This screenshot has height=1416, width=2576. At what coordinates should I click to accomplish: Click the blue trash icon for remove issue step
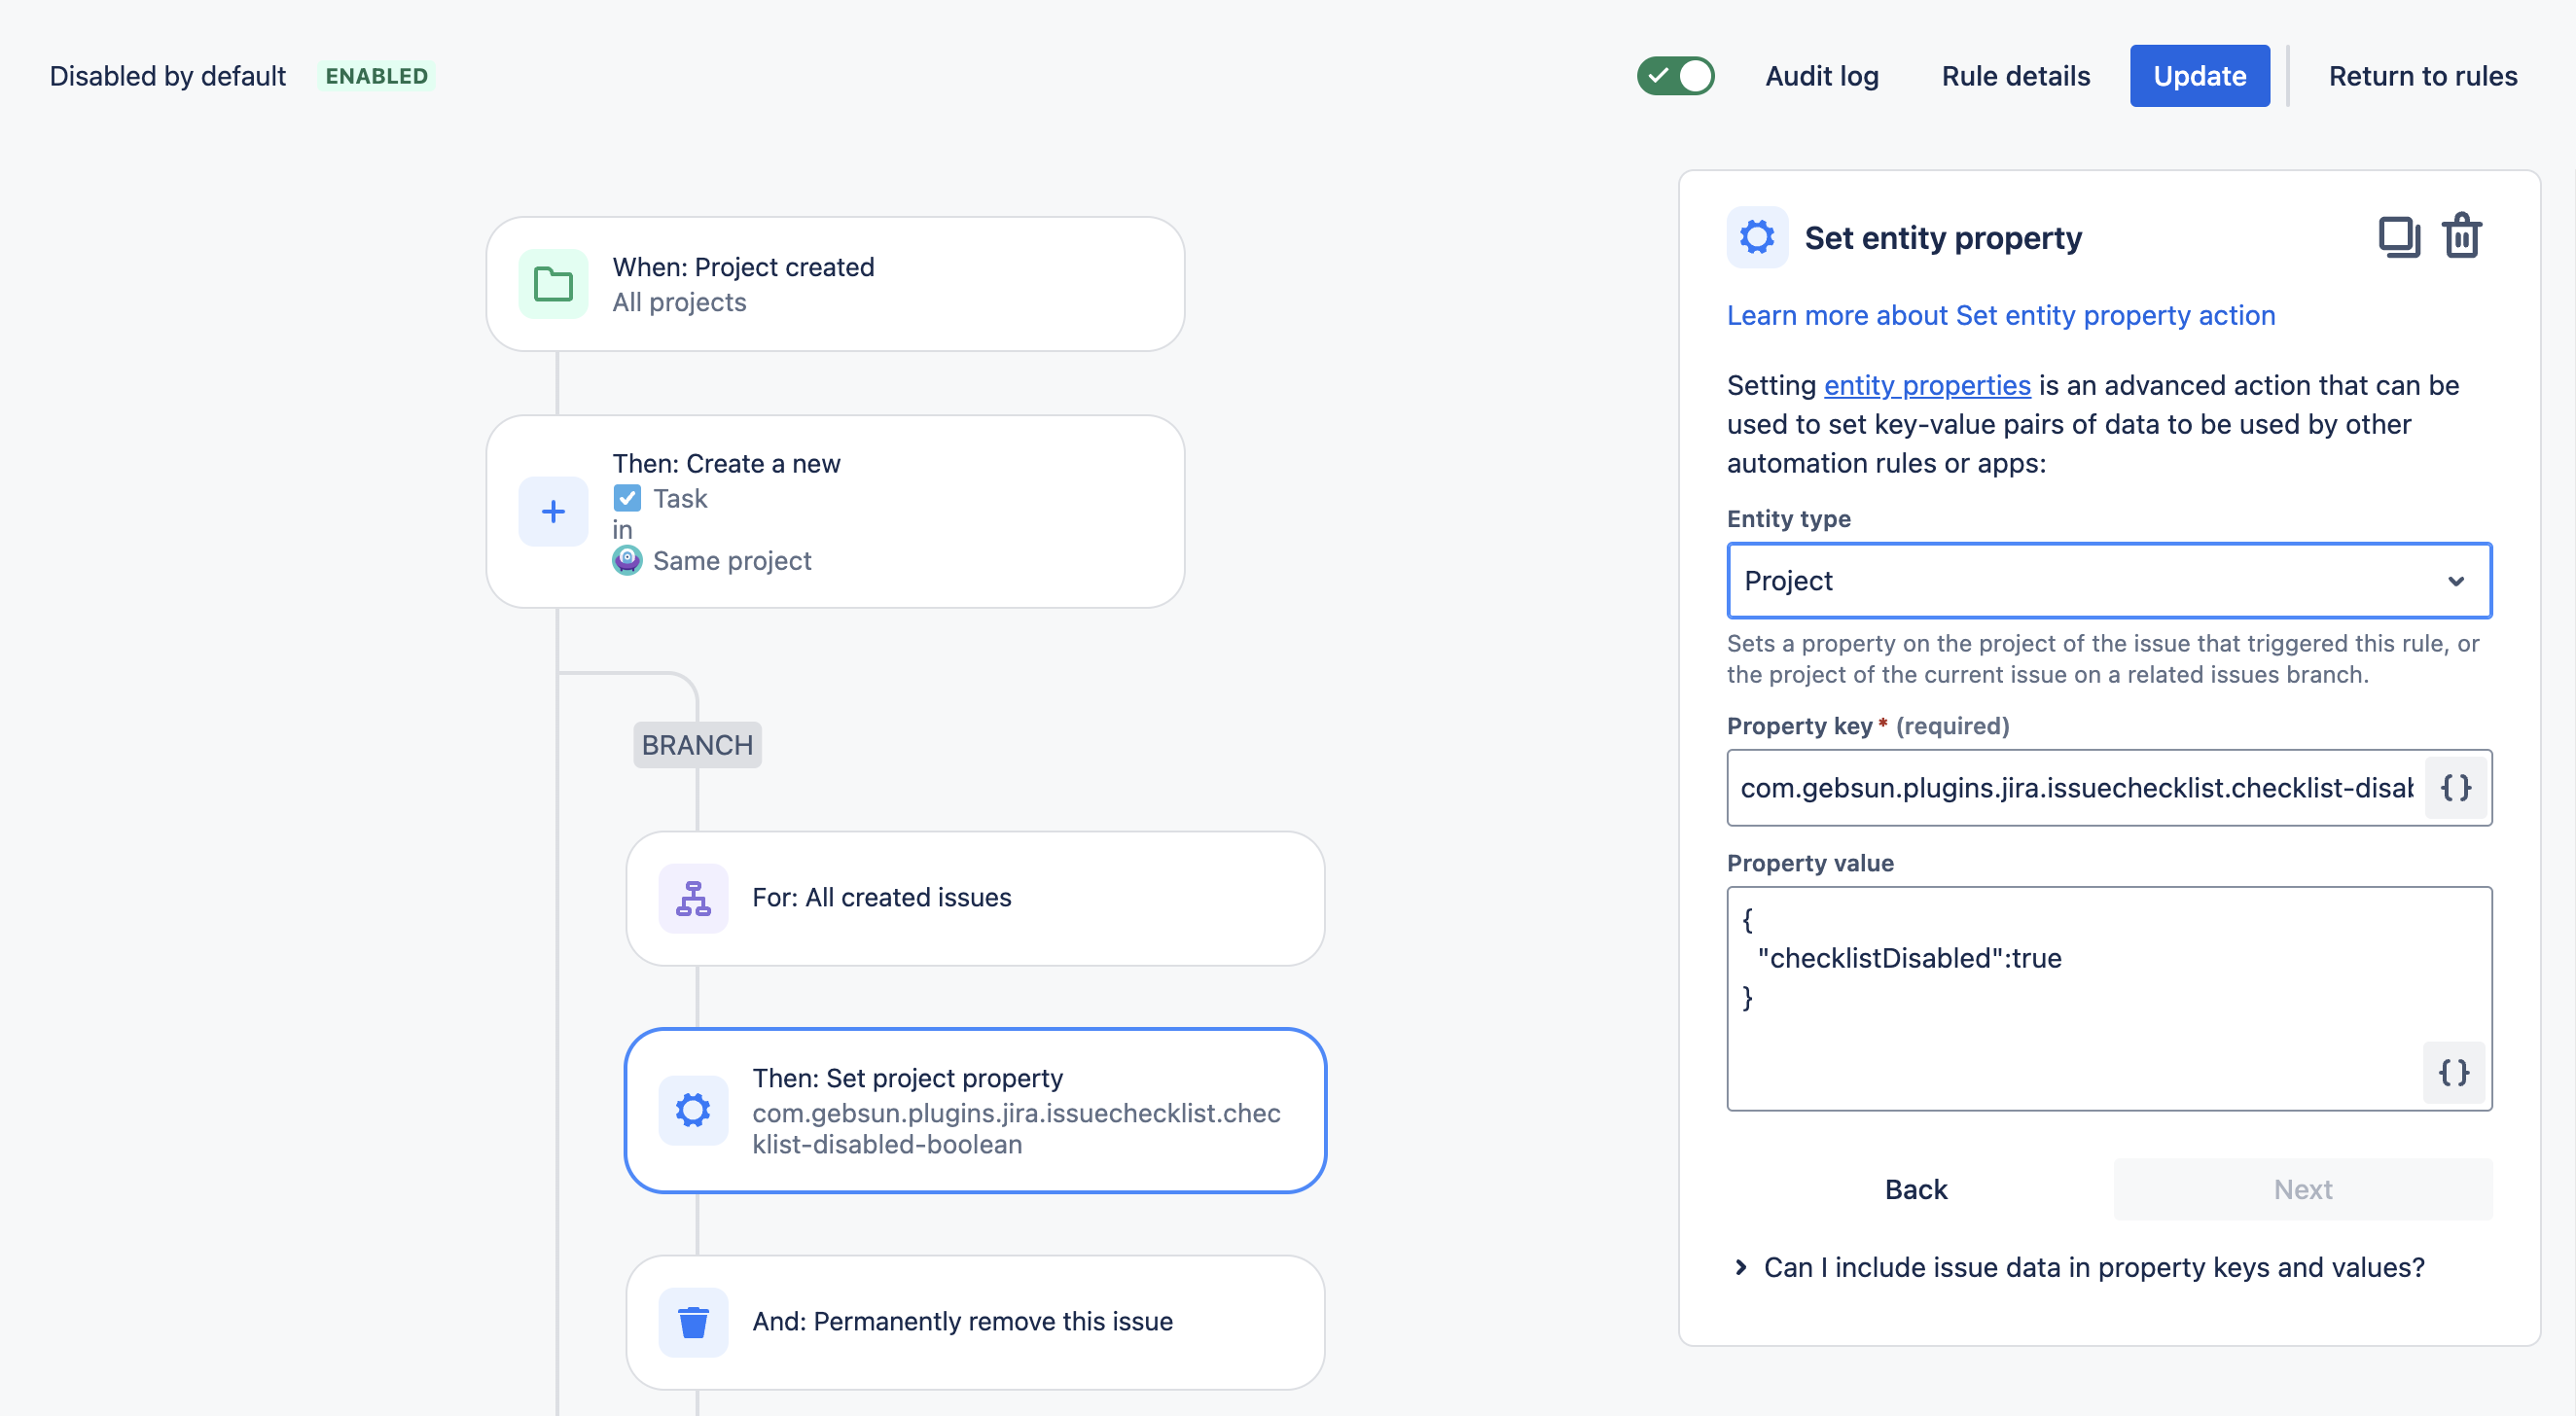click(x=693, y=1322)
